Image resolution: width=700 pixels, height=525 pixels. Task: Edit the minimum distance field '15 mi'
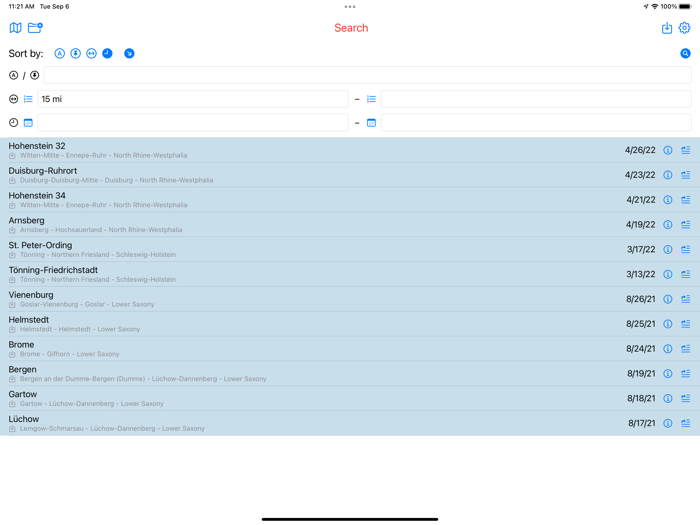(x=193, y=99)
